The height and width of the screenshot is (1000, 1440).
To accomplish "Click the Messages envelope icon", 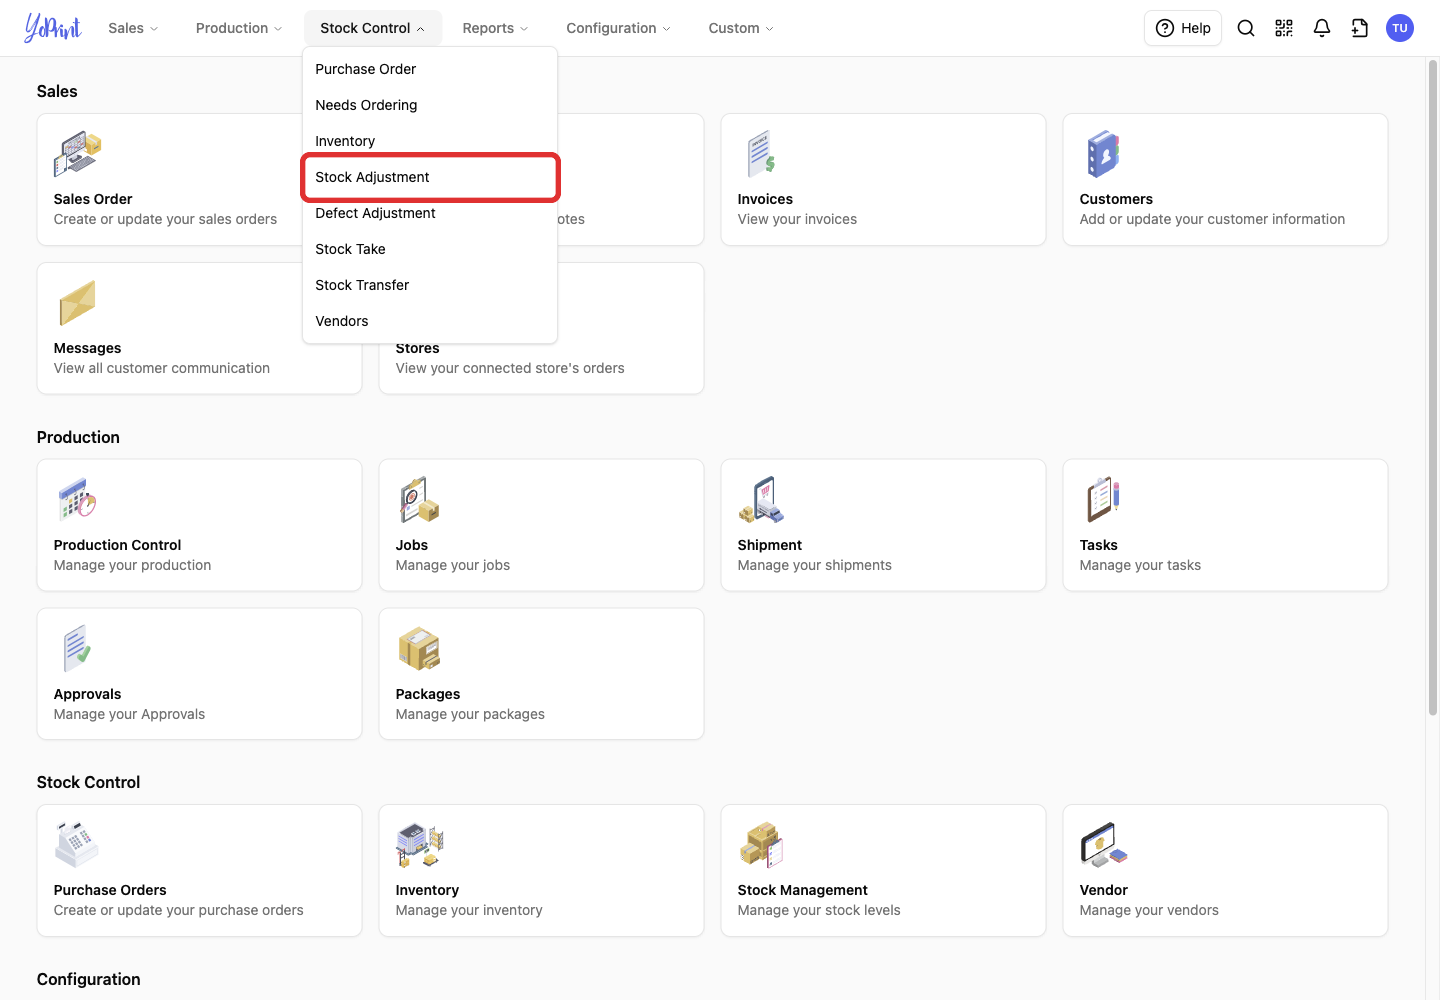I will pos(77,303).
